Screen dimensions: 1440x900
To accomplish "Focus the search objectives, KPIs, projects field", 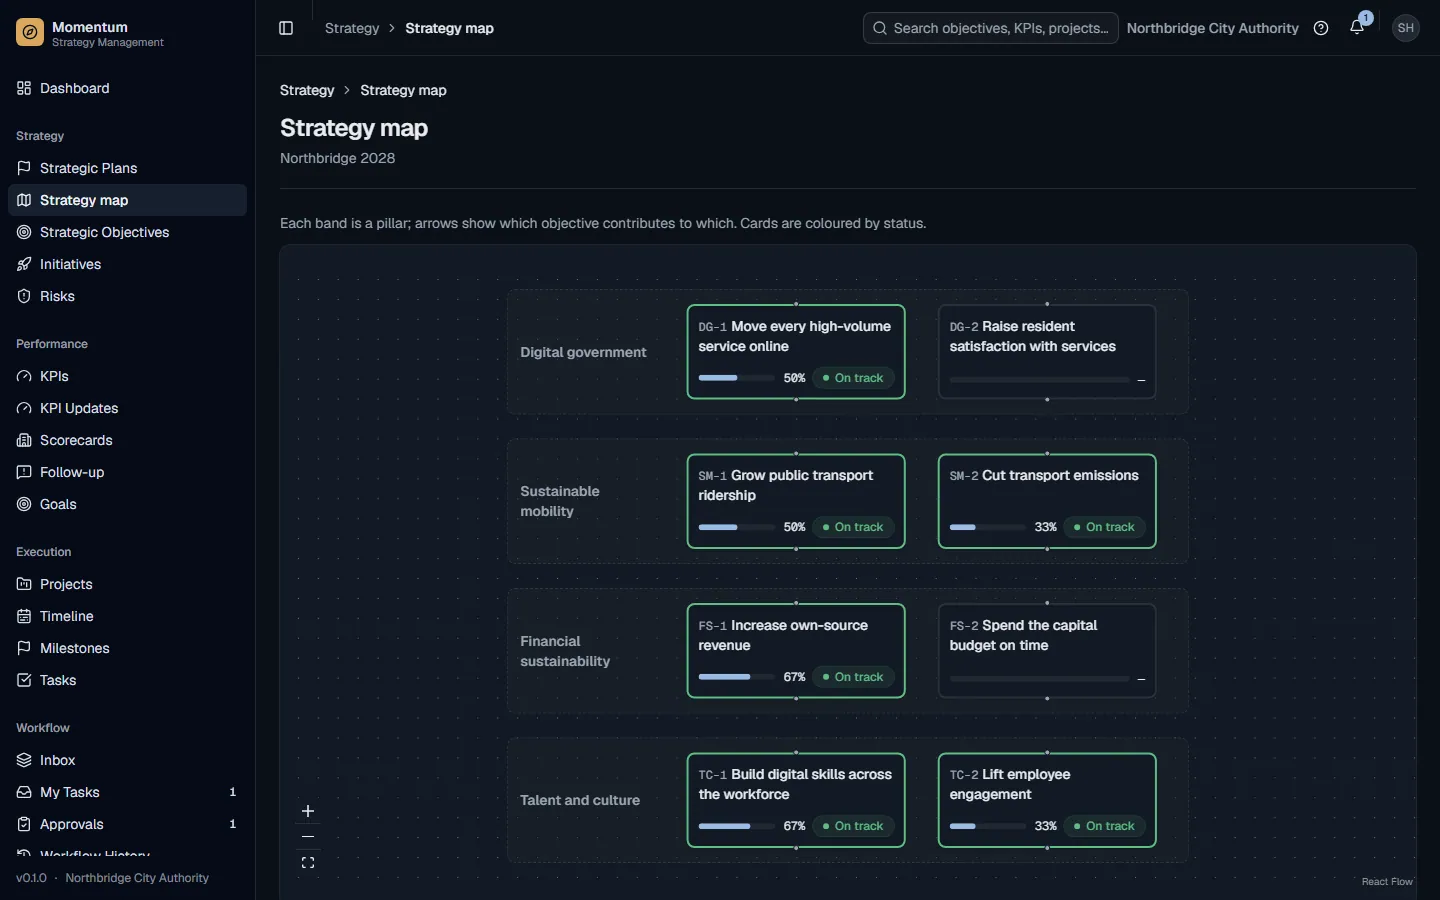I will tap(990, 28).
